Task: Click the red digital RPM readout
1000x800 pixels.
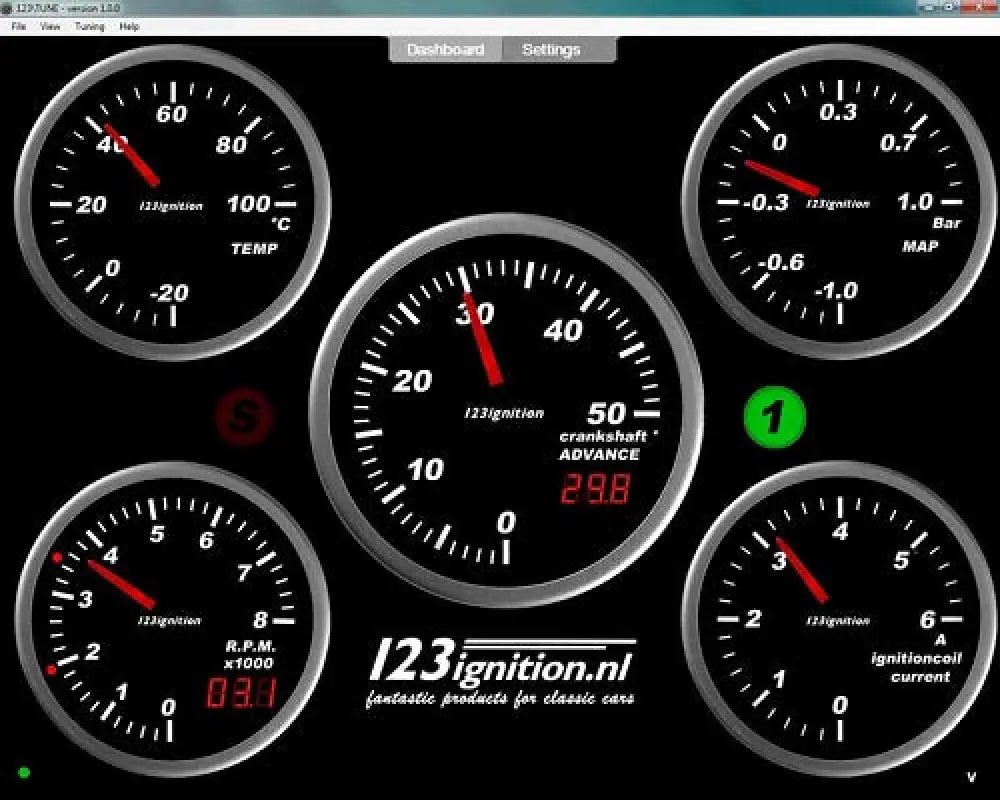Action: click(240, 692)
